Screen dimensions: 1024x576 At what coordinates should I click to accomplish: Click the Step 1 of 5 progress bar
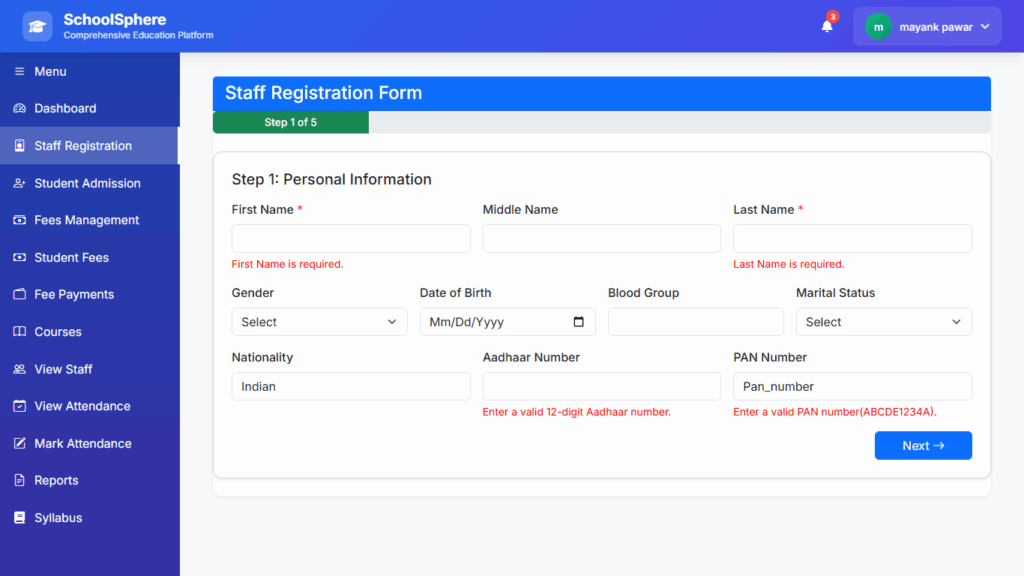tap(290, 123)
